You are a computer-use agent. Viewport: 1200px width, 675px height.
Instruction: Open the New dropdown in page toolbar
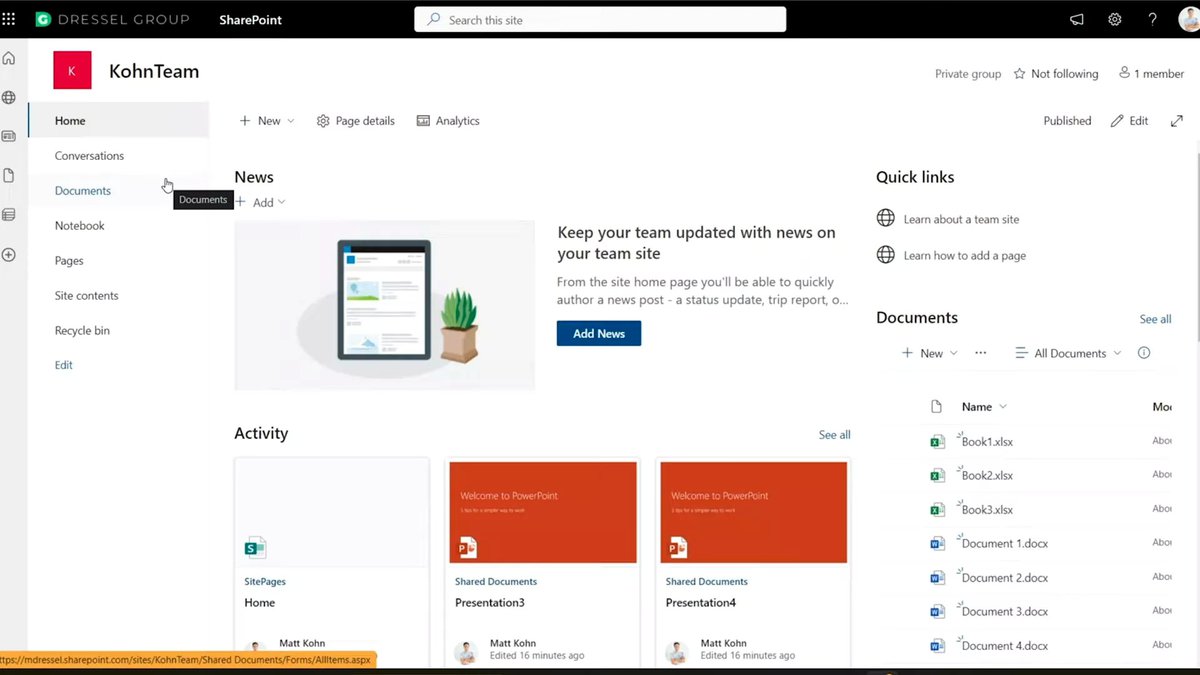(267, 121)
